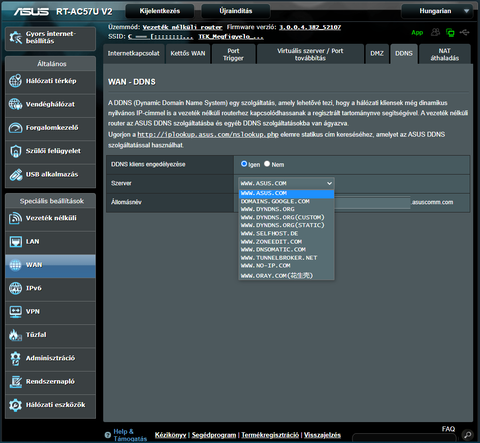Switch to Internetkapcsolat tab
This screenshot has height=443, width=480.
(134, 54)
